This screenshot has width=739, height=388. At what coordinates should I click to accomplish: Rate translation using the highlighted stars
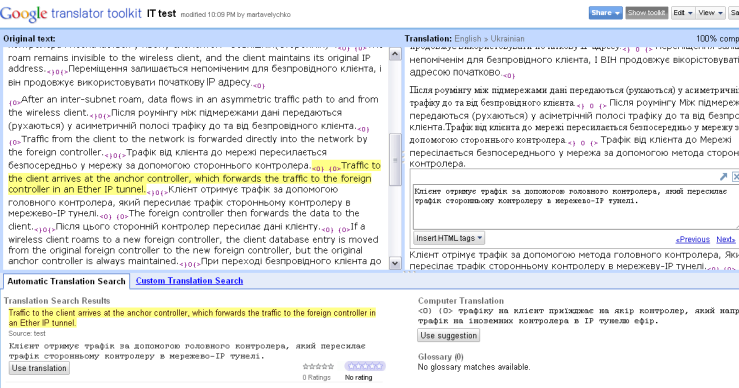tap(365, 366)
